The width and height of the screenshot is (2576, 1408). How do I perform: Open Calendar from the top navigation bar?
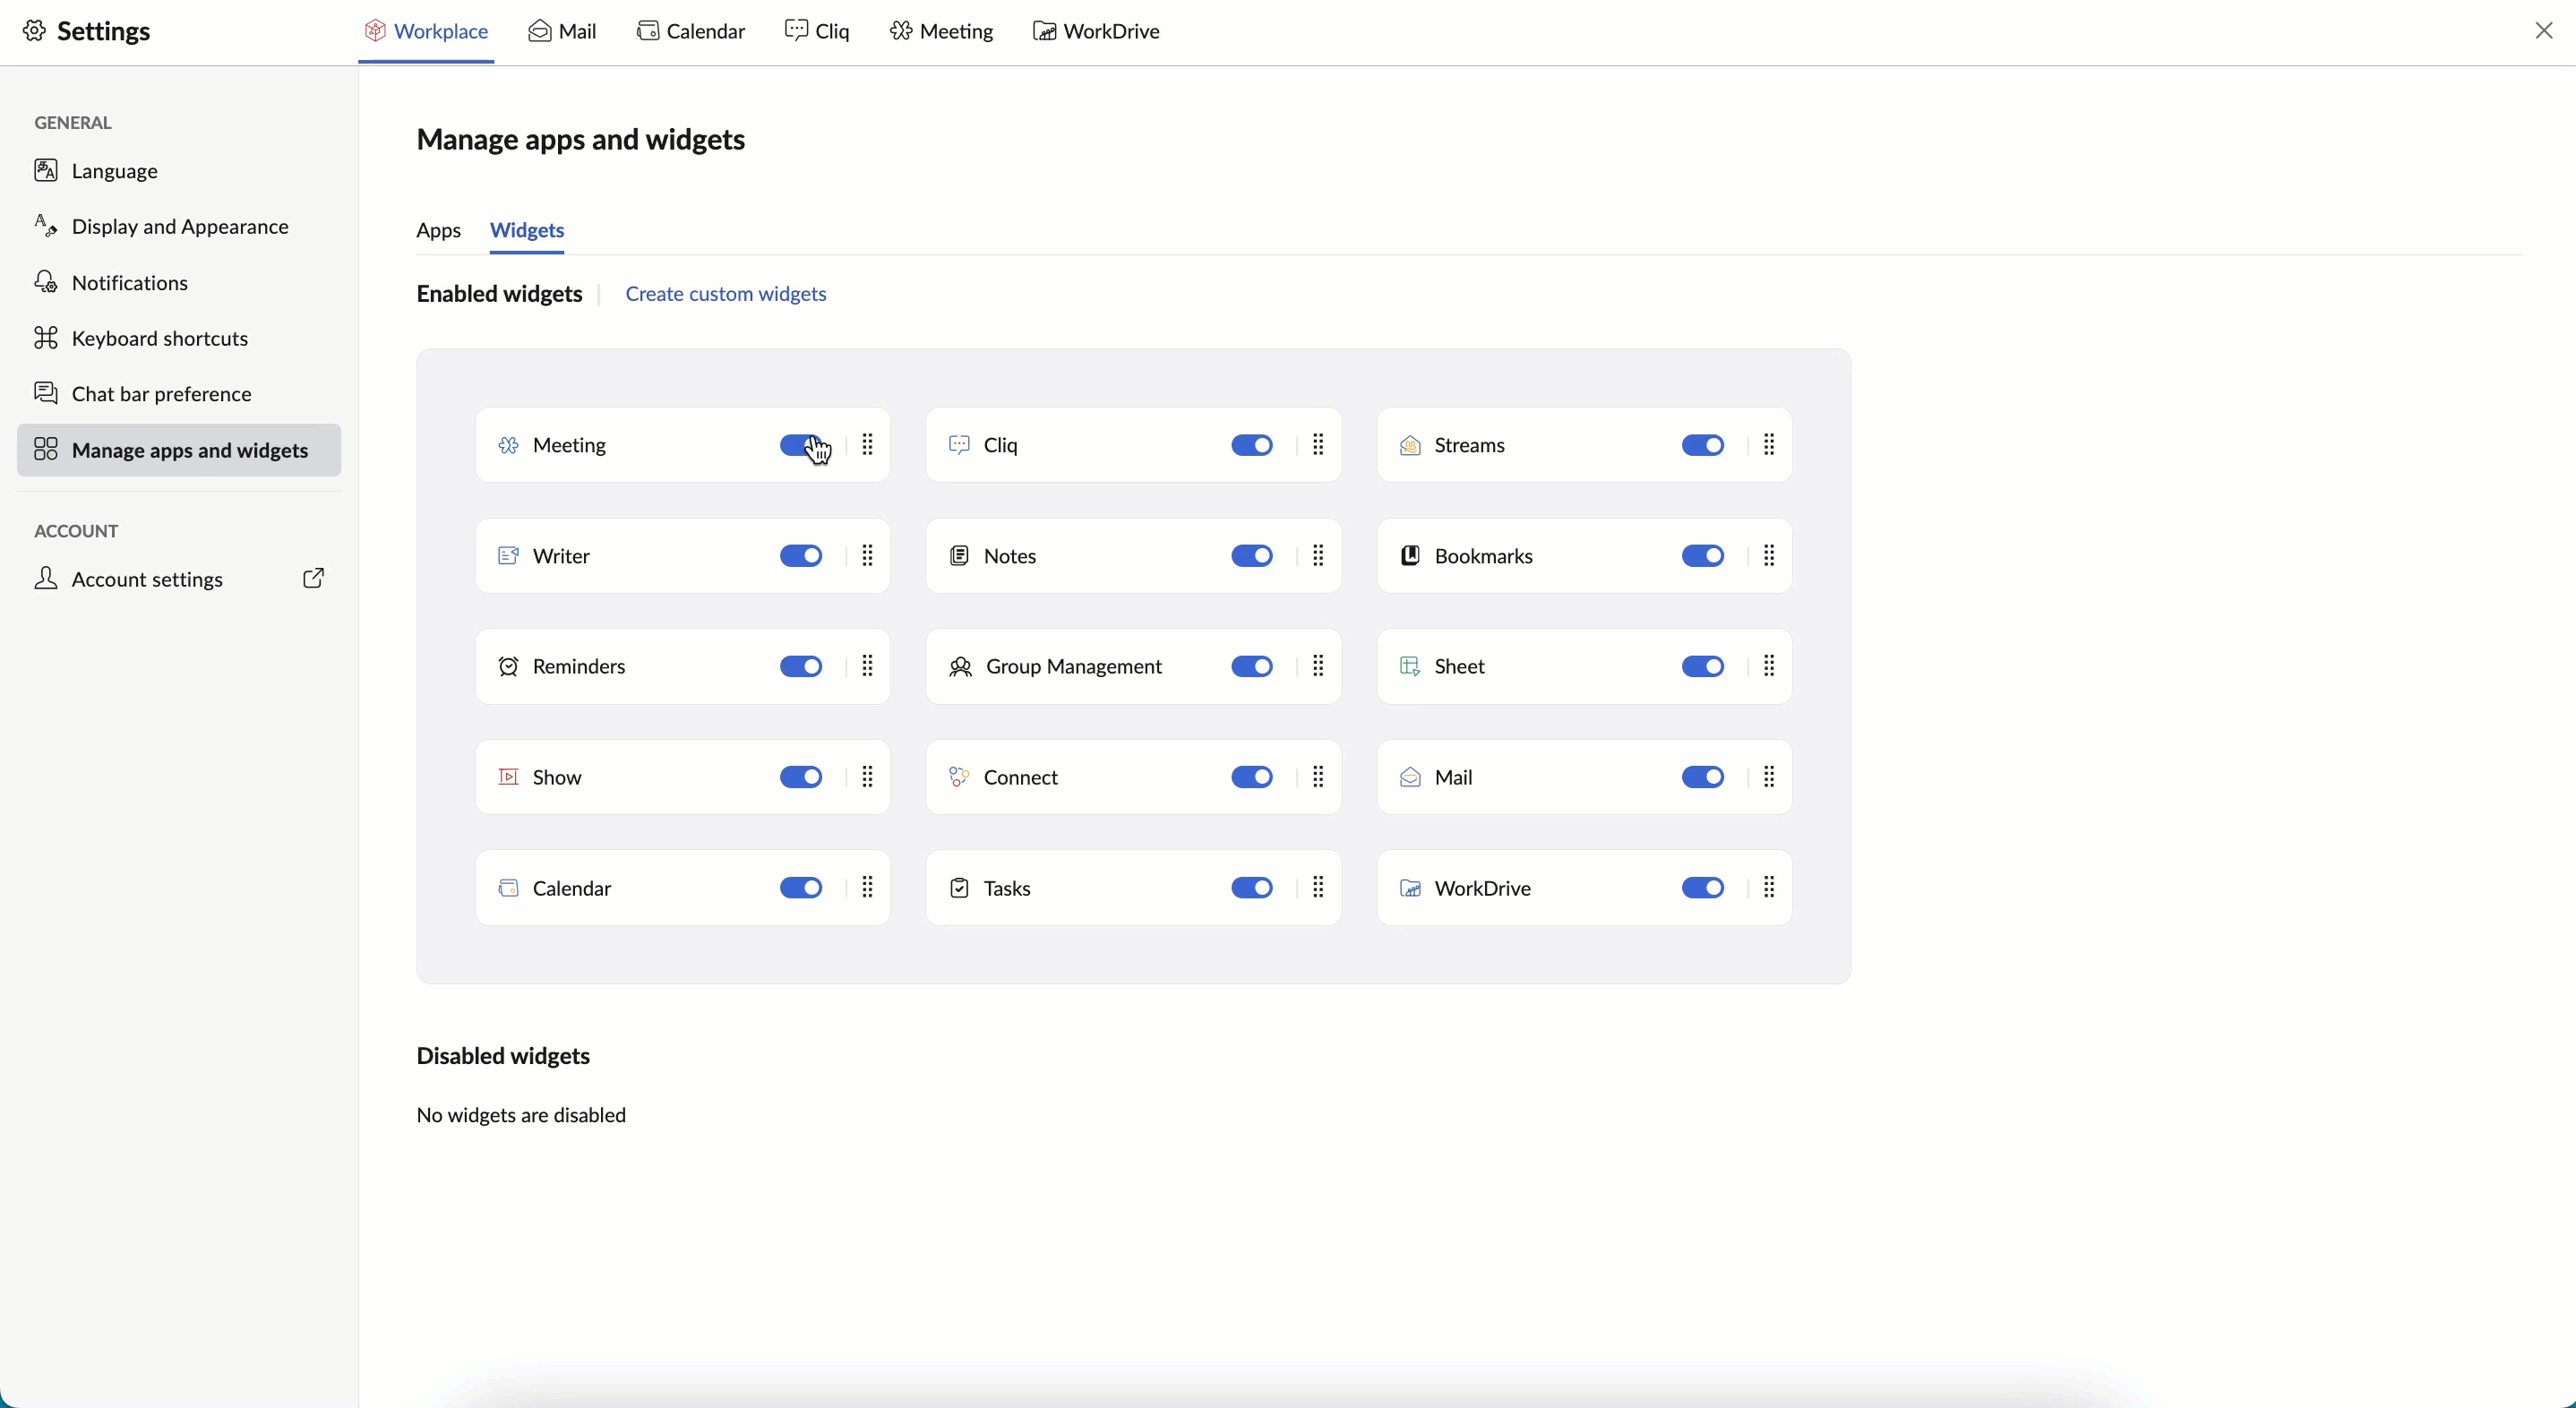[x=690, y=31]
